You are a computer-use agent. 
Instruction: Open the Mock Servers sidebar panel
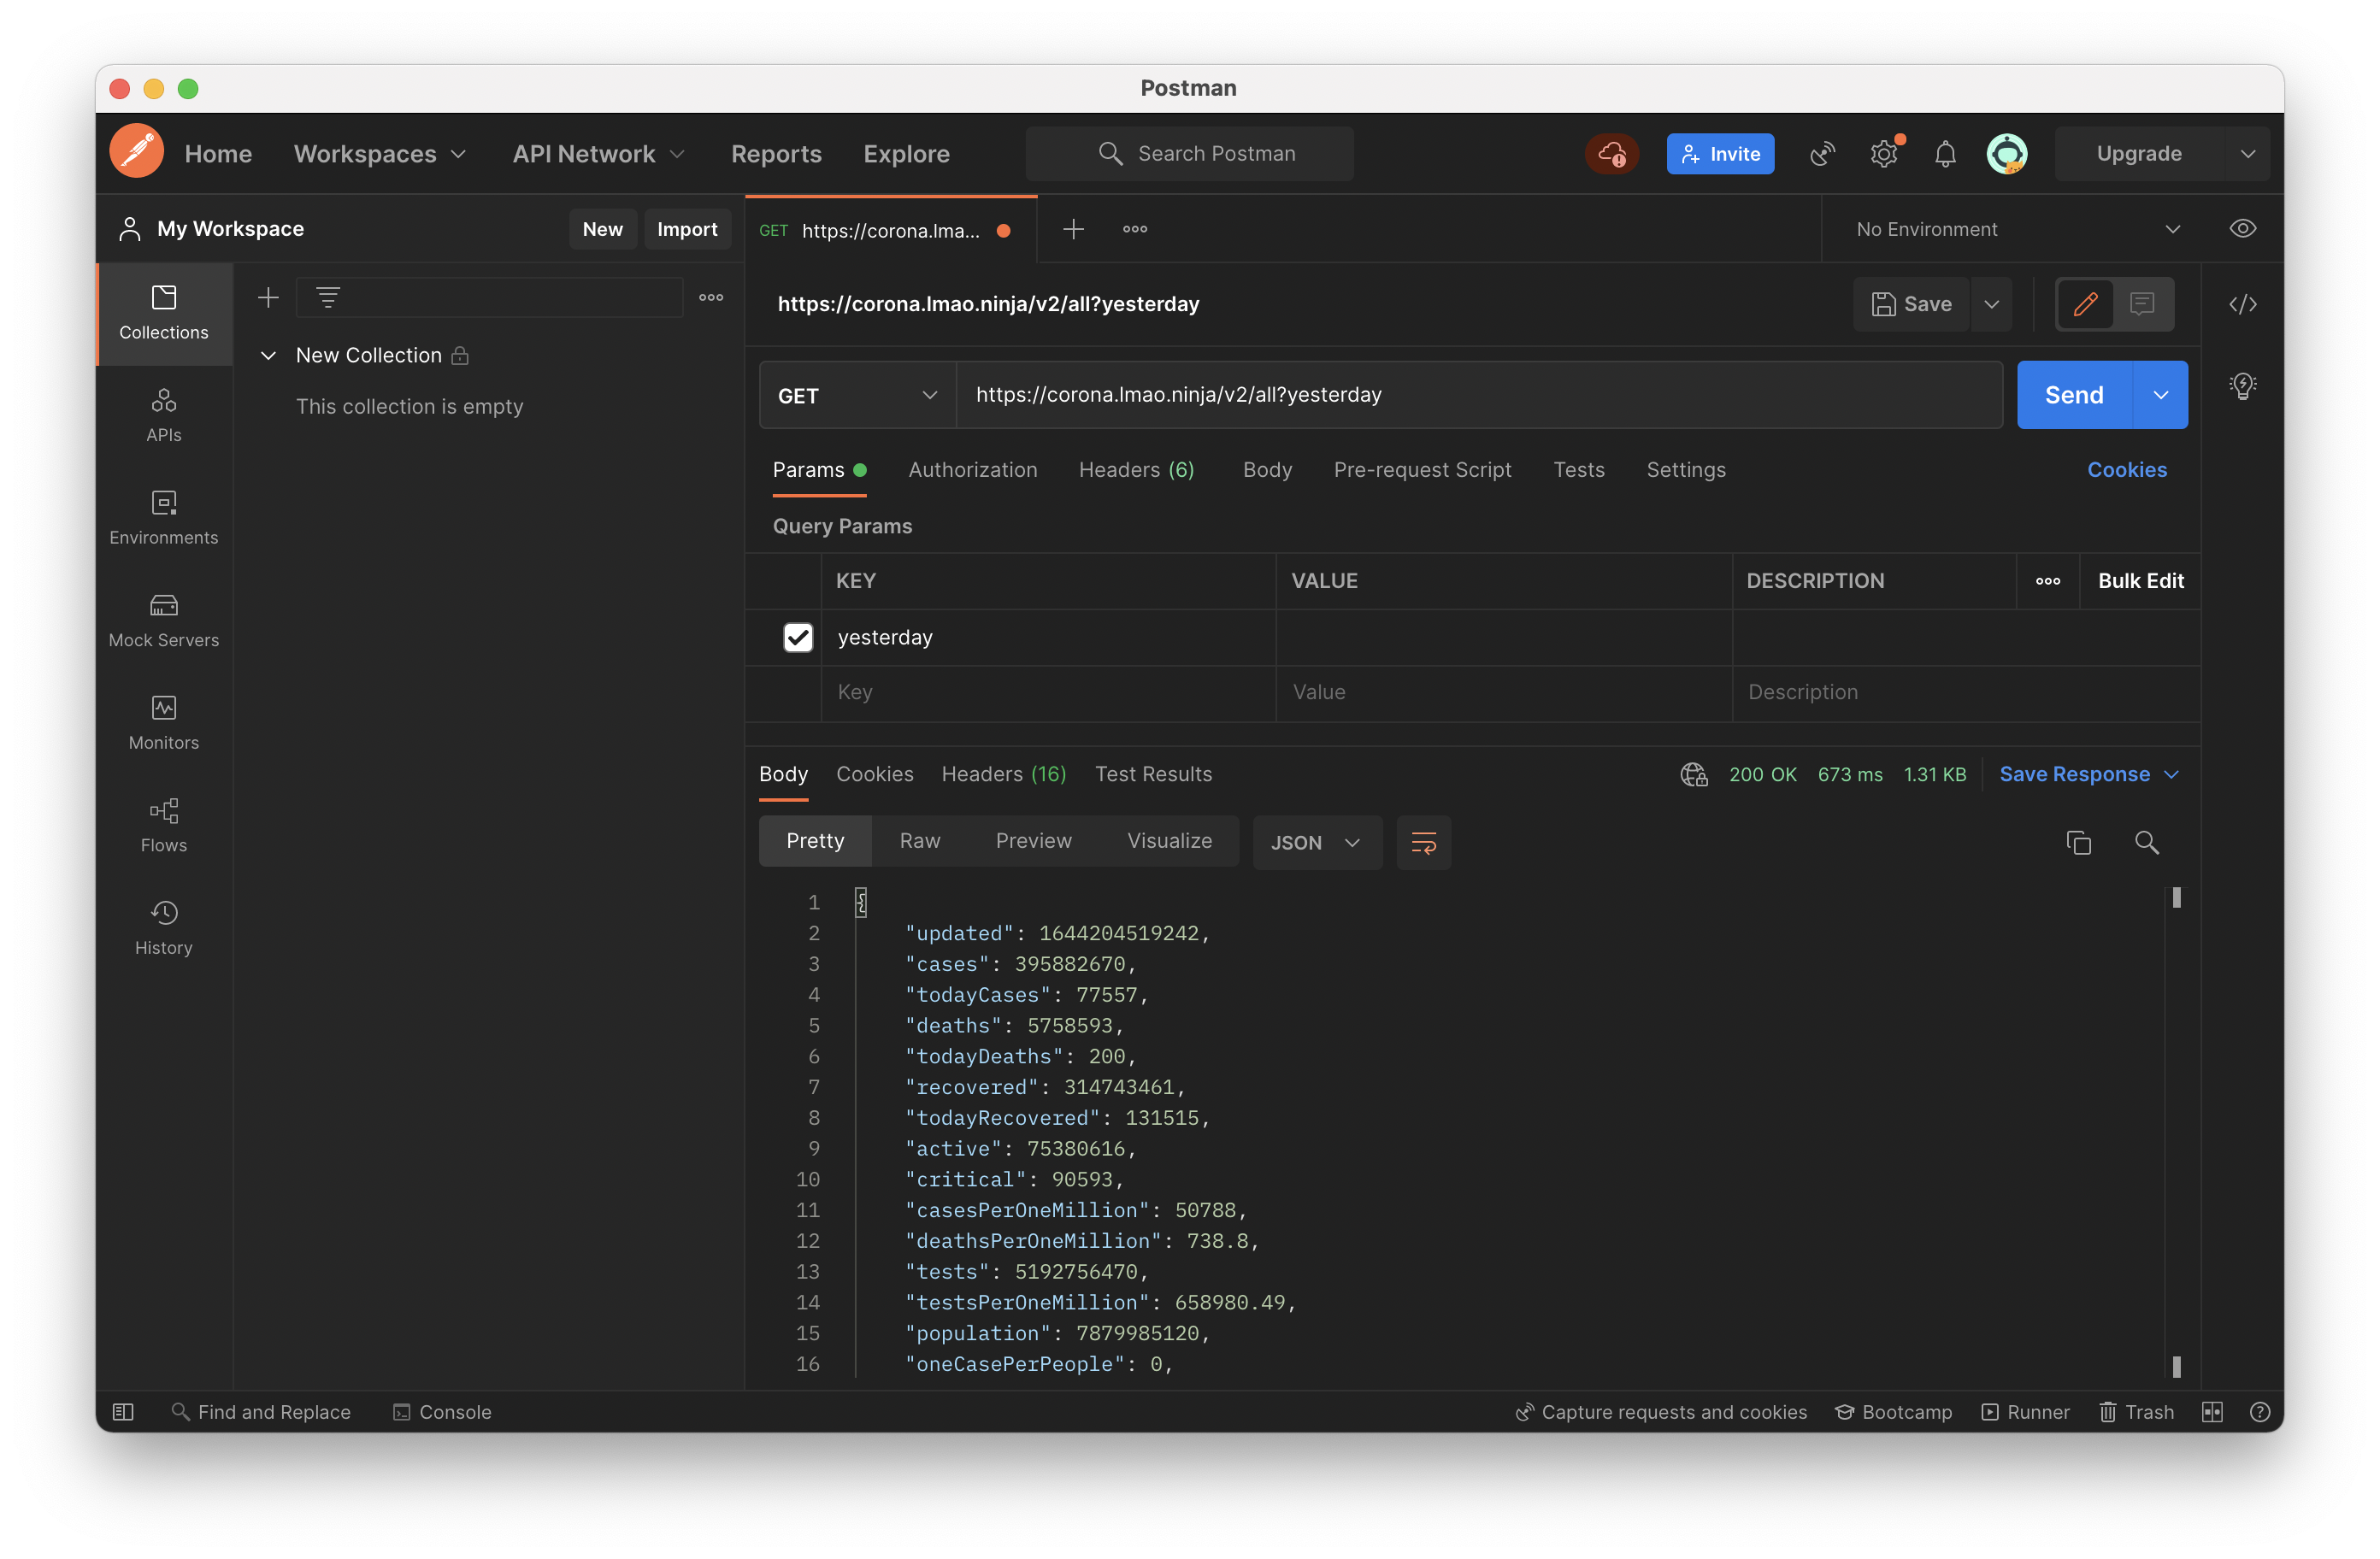pos(163,620)
